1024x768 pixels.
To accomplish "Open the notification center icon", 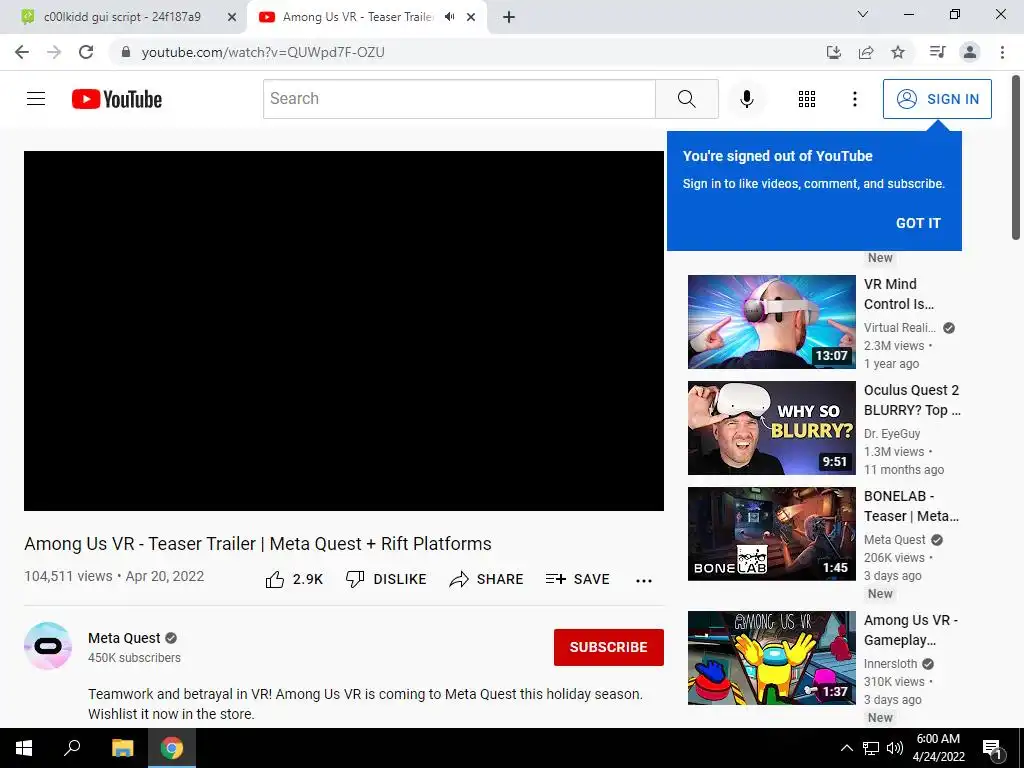I will (992, 749).
